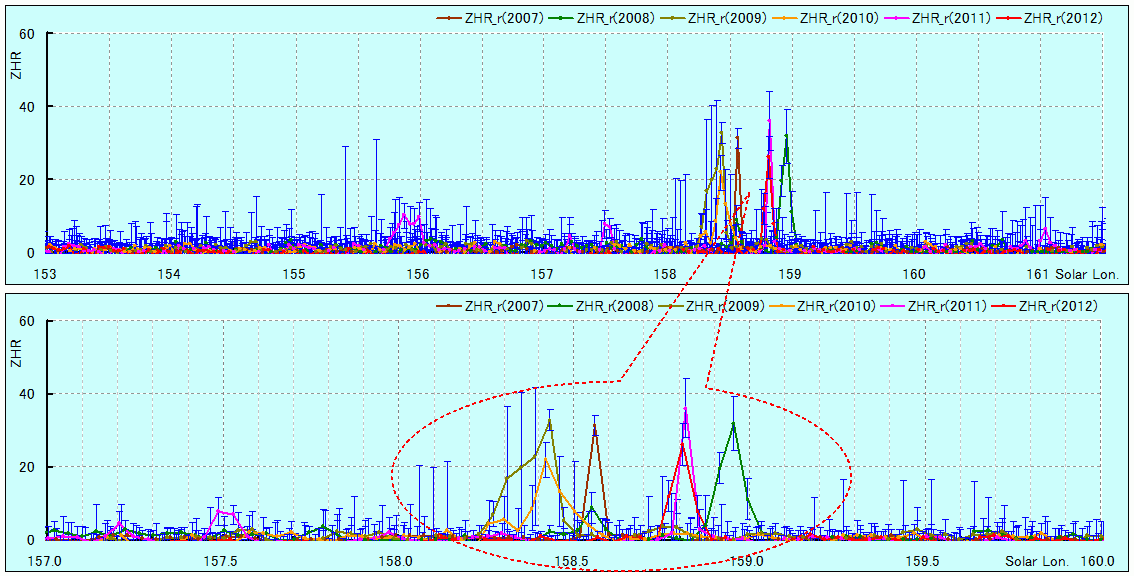
Task: Select ZHR_r(2010) legend entry in bottom chart
Action: click(x=822, y=306)
